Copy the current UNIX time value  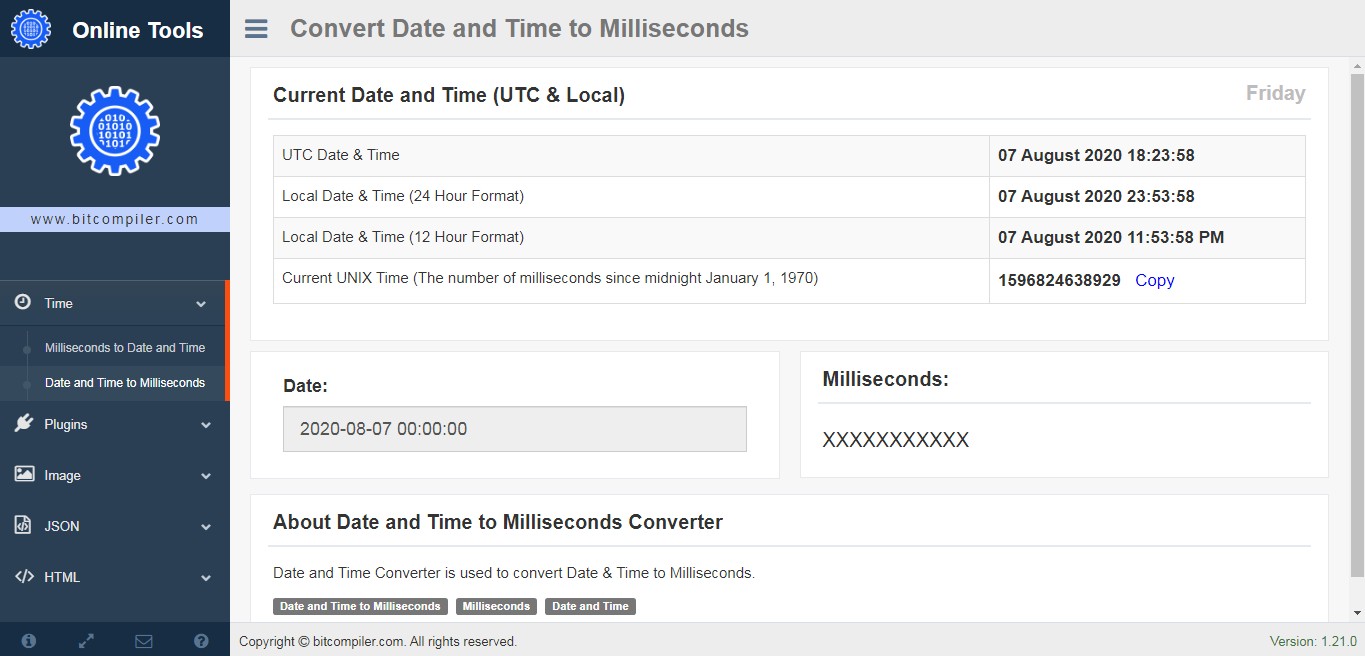click(x=1154, y=280)
